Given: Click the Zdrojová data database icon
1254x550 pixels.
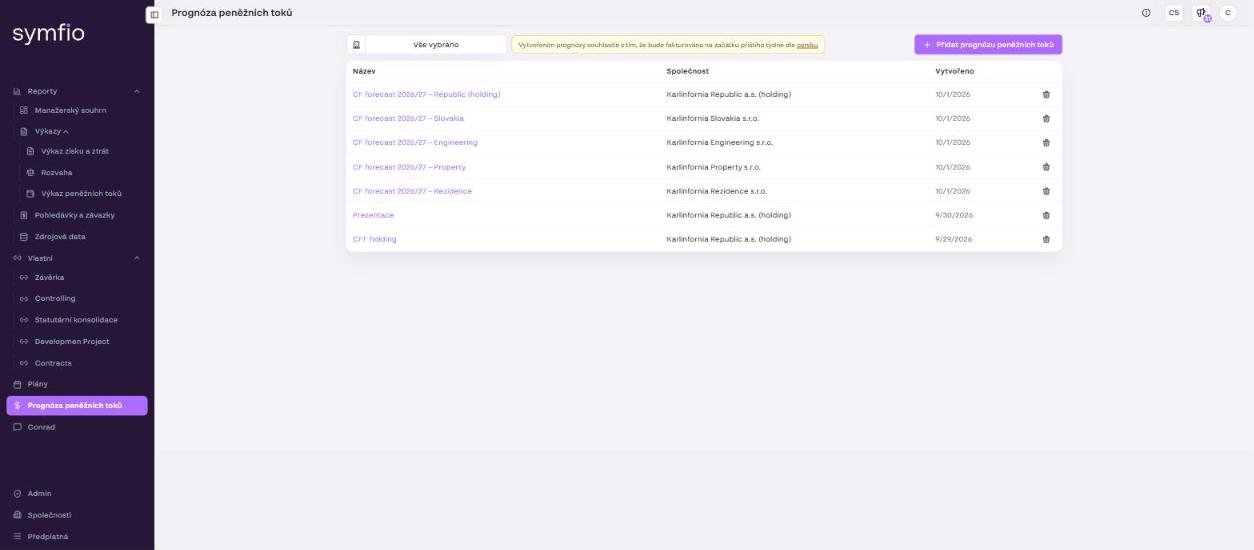Looking at the screenshot, I should pos(24,237).
